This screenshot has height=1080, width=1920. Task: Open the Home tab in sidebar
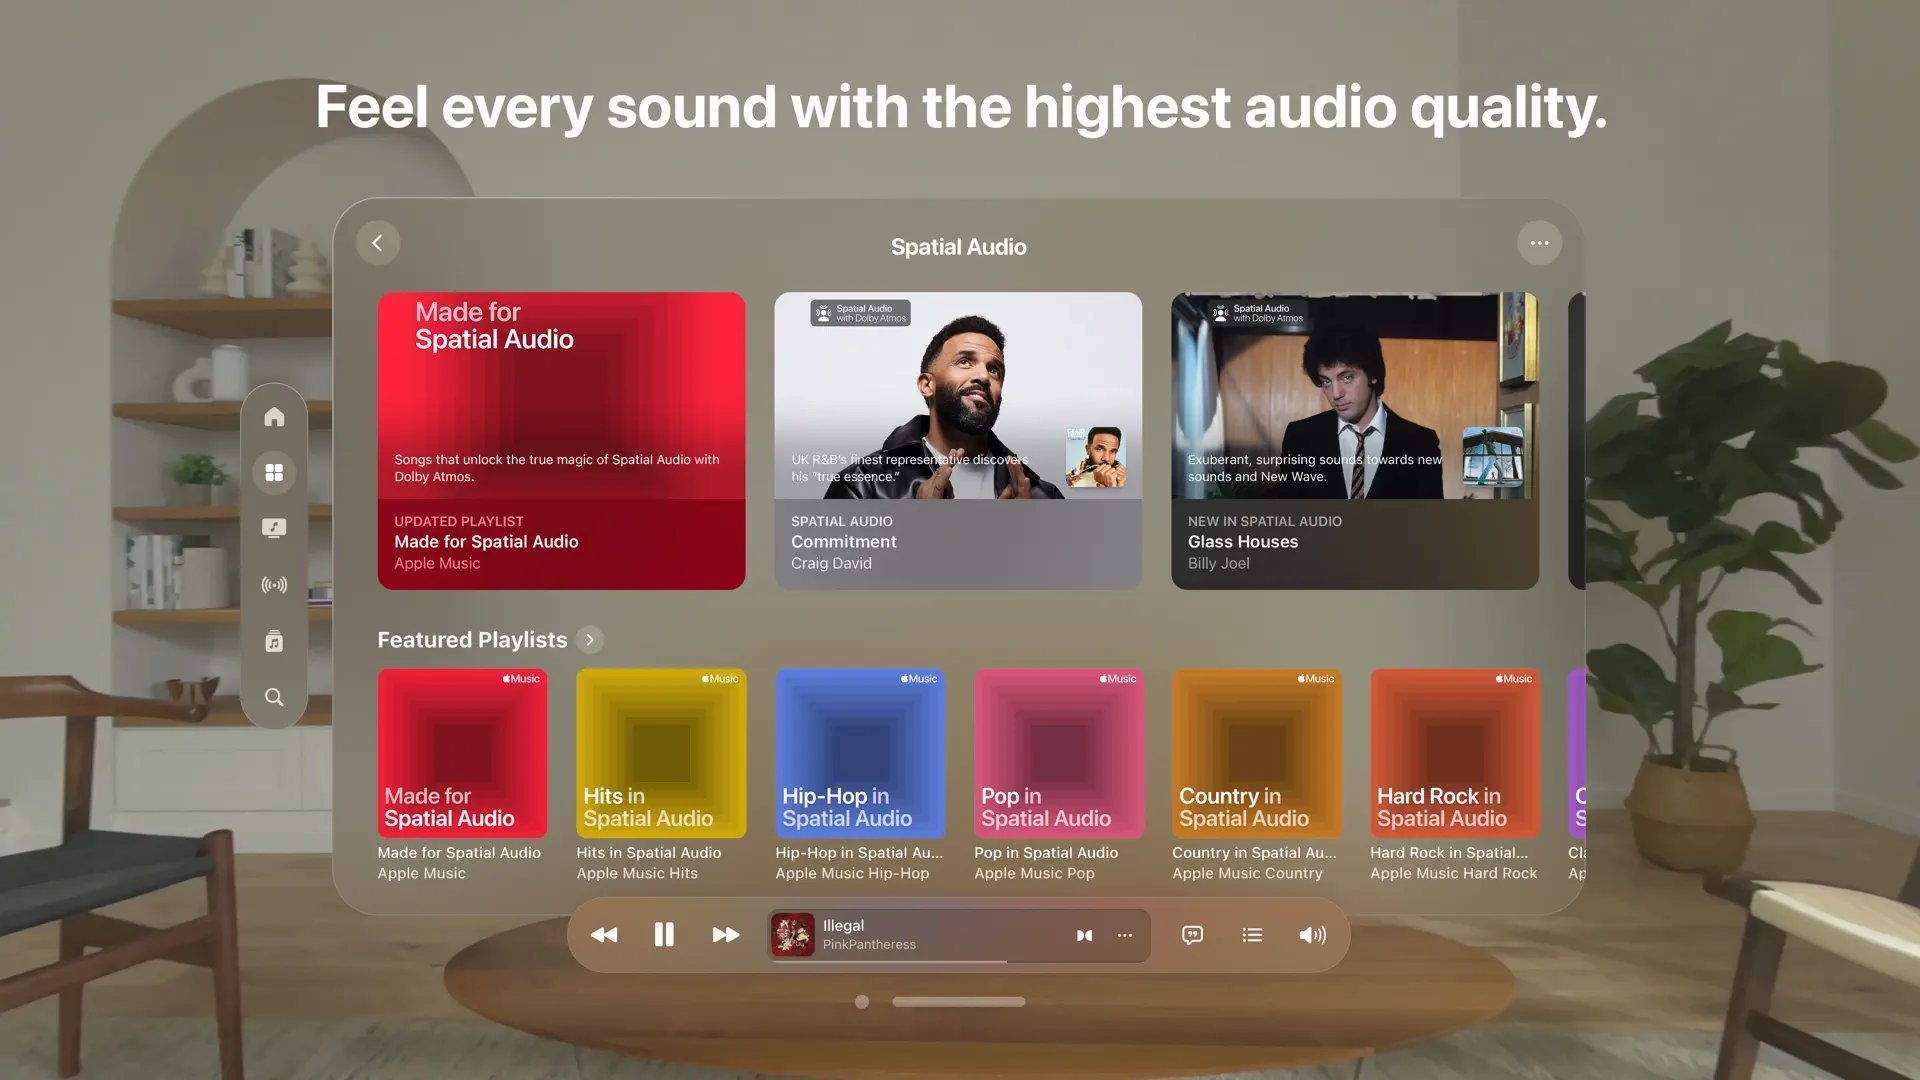tap(274, 417)
